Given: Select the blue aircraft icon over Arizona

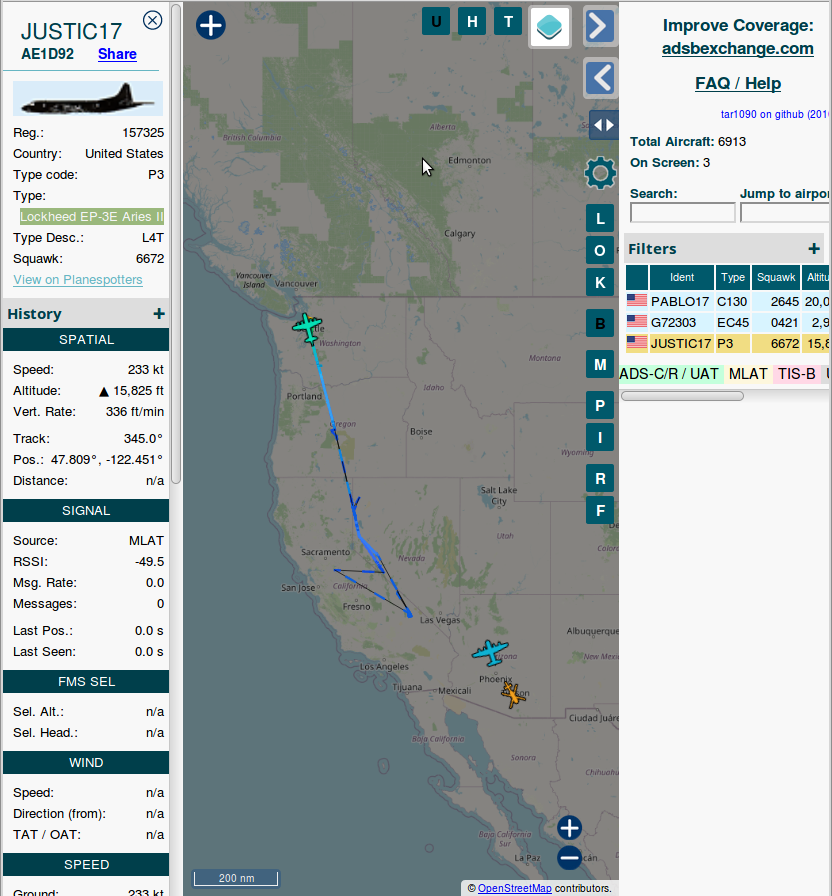Looking at the screenshot, I should tap(490, 652).
